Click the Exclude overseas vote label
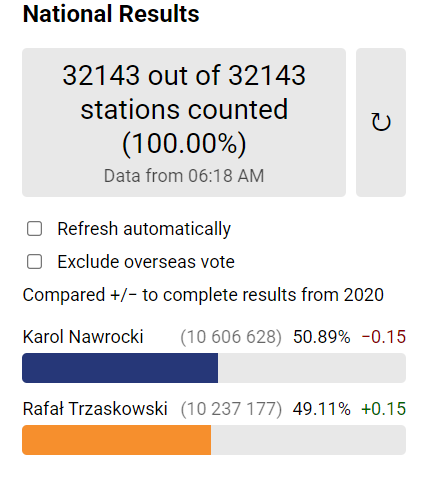This screenshot has width=429, height=488. pos(146,262)
